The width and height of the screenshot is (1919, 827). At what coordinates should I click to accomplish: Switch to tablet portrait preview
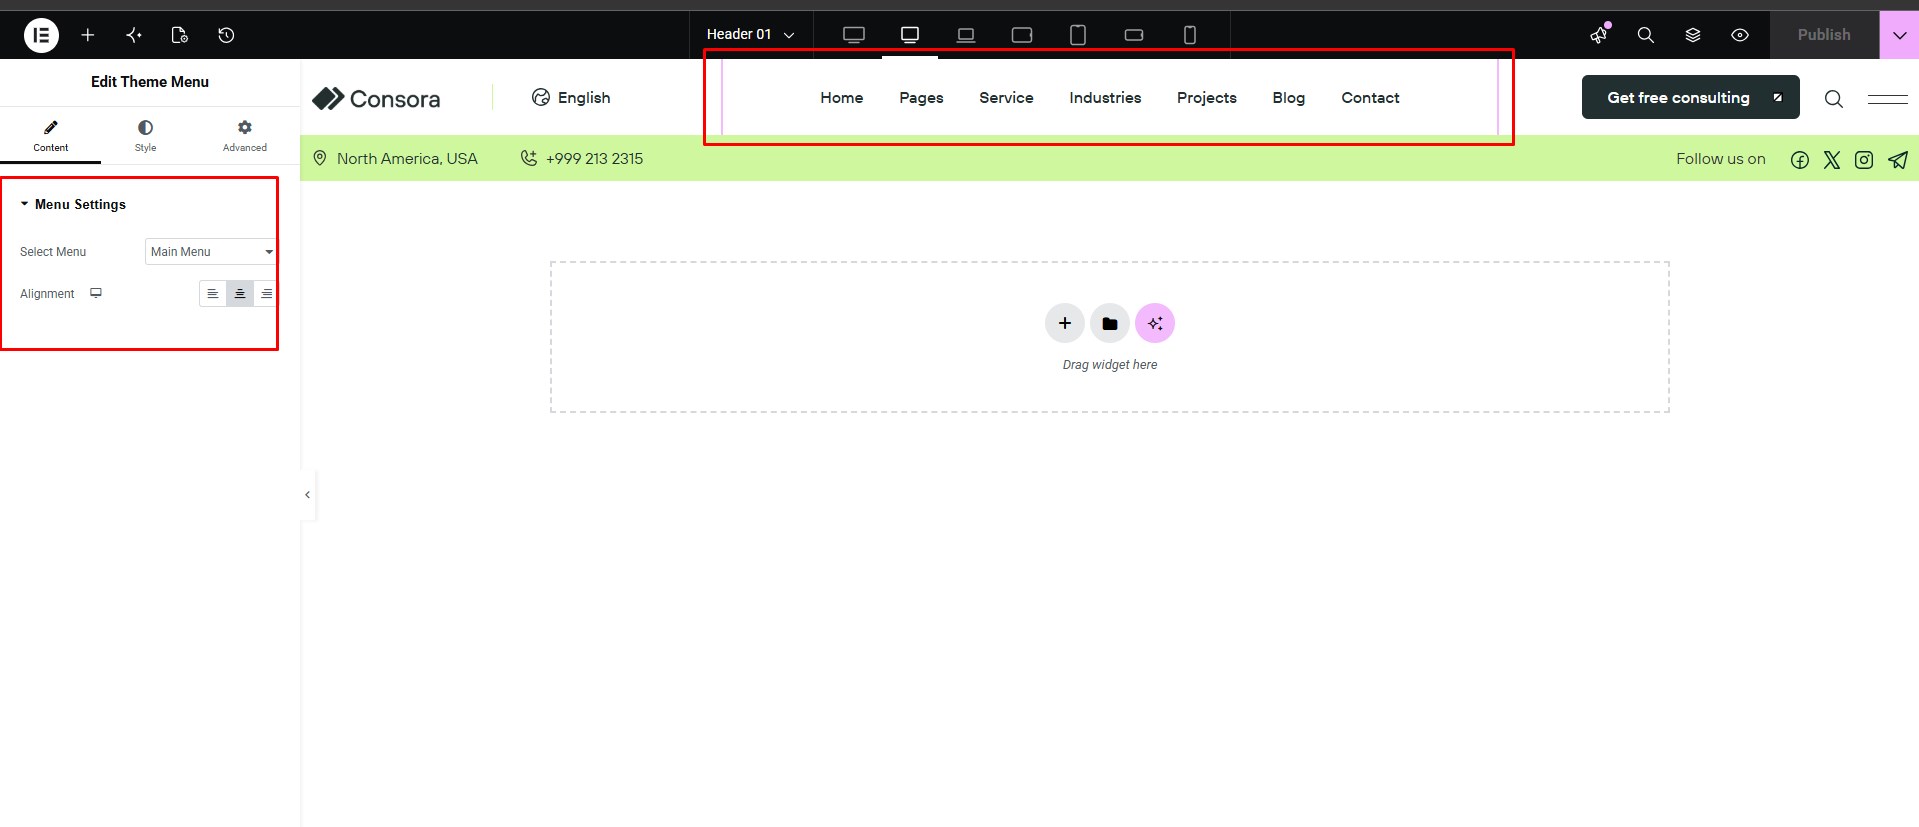coord(1078,35)
